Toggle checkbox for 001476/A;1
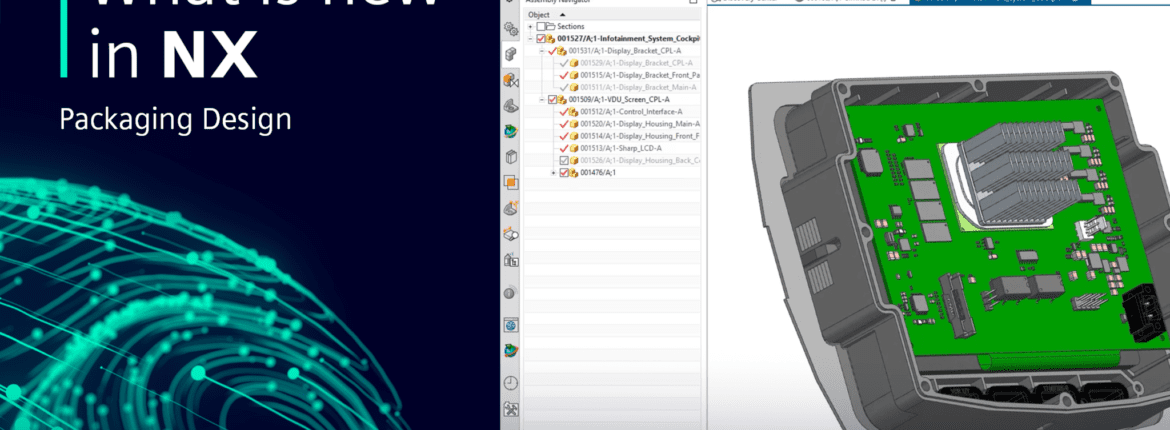 [564, 172]
